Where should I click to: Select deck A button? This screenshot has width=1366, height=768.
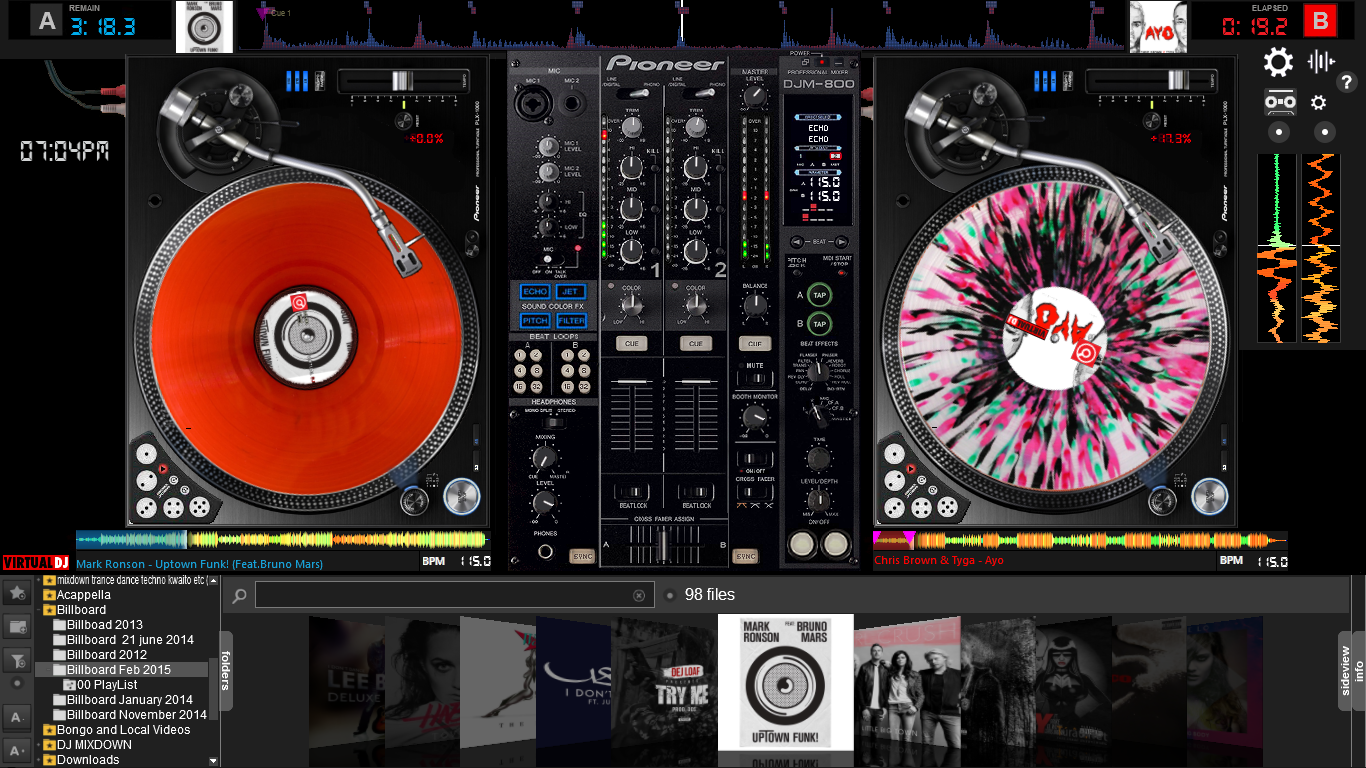[46, 20]
